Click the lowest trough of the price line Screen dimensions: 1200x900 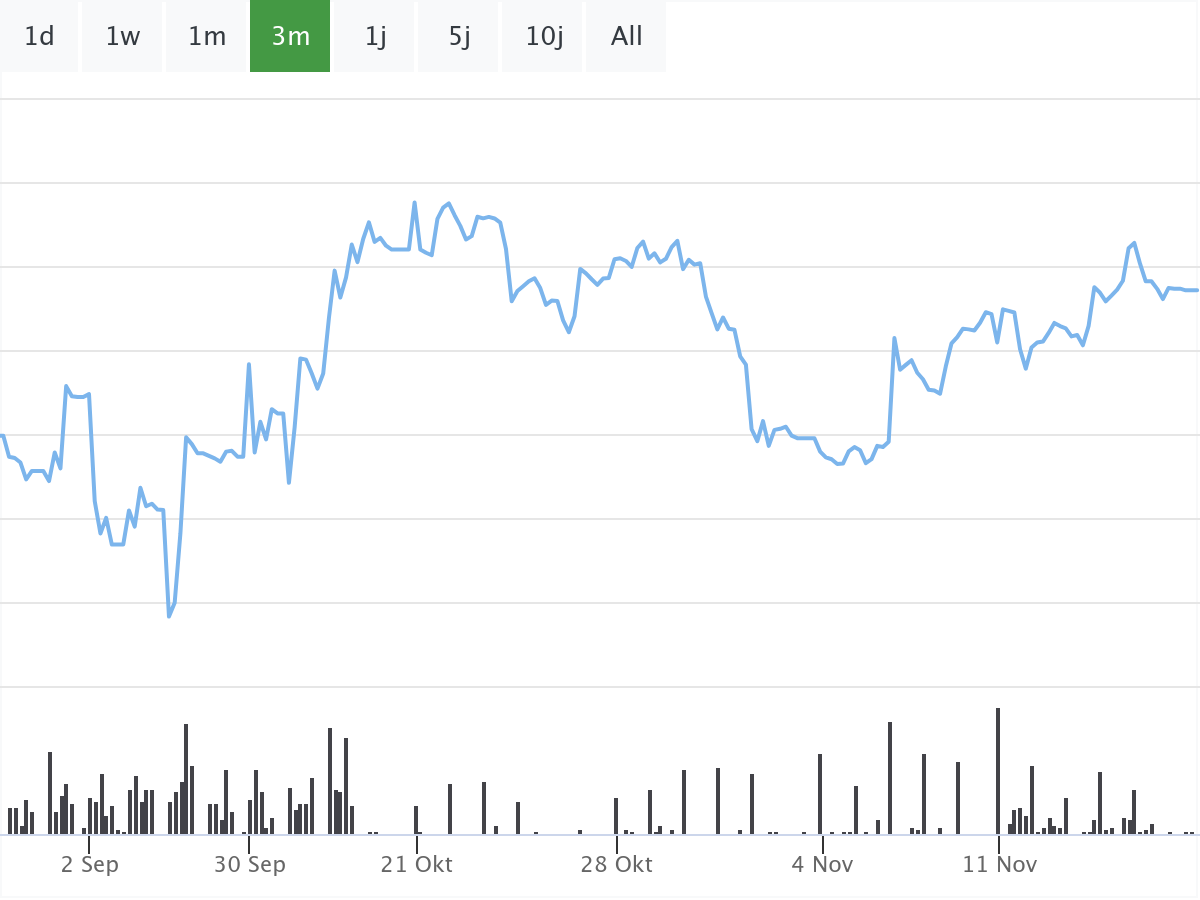[169, 616]
